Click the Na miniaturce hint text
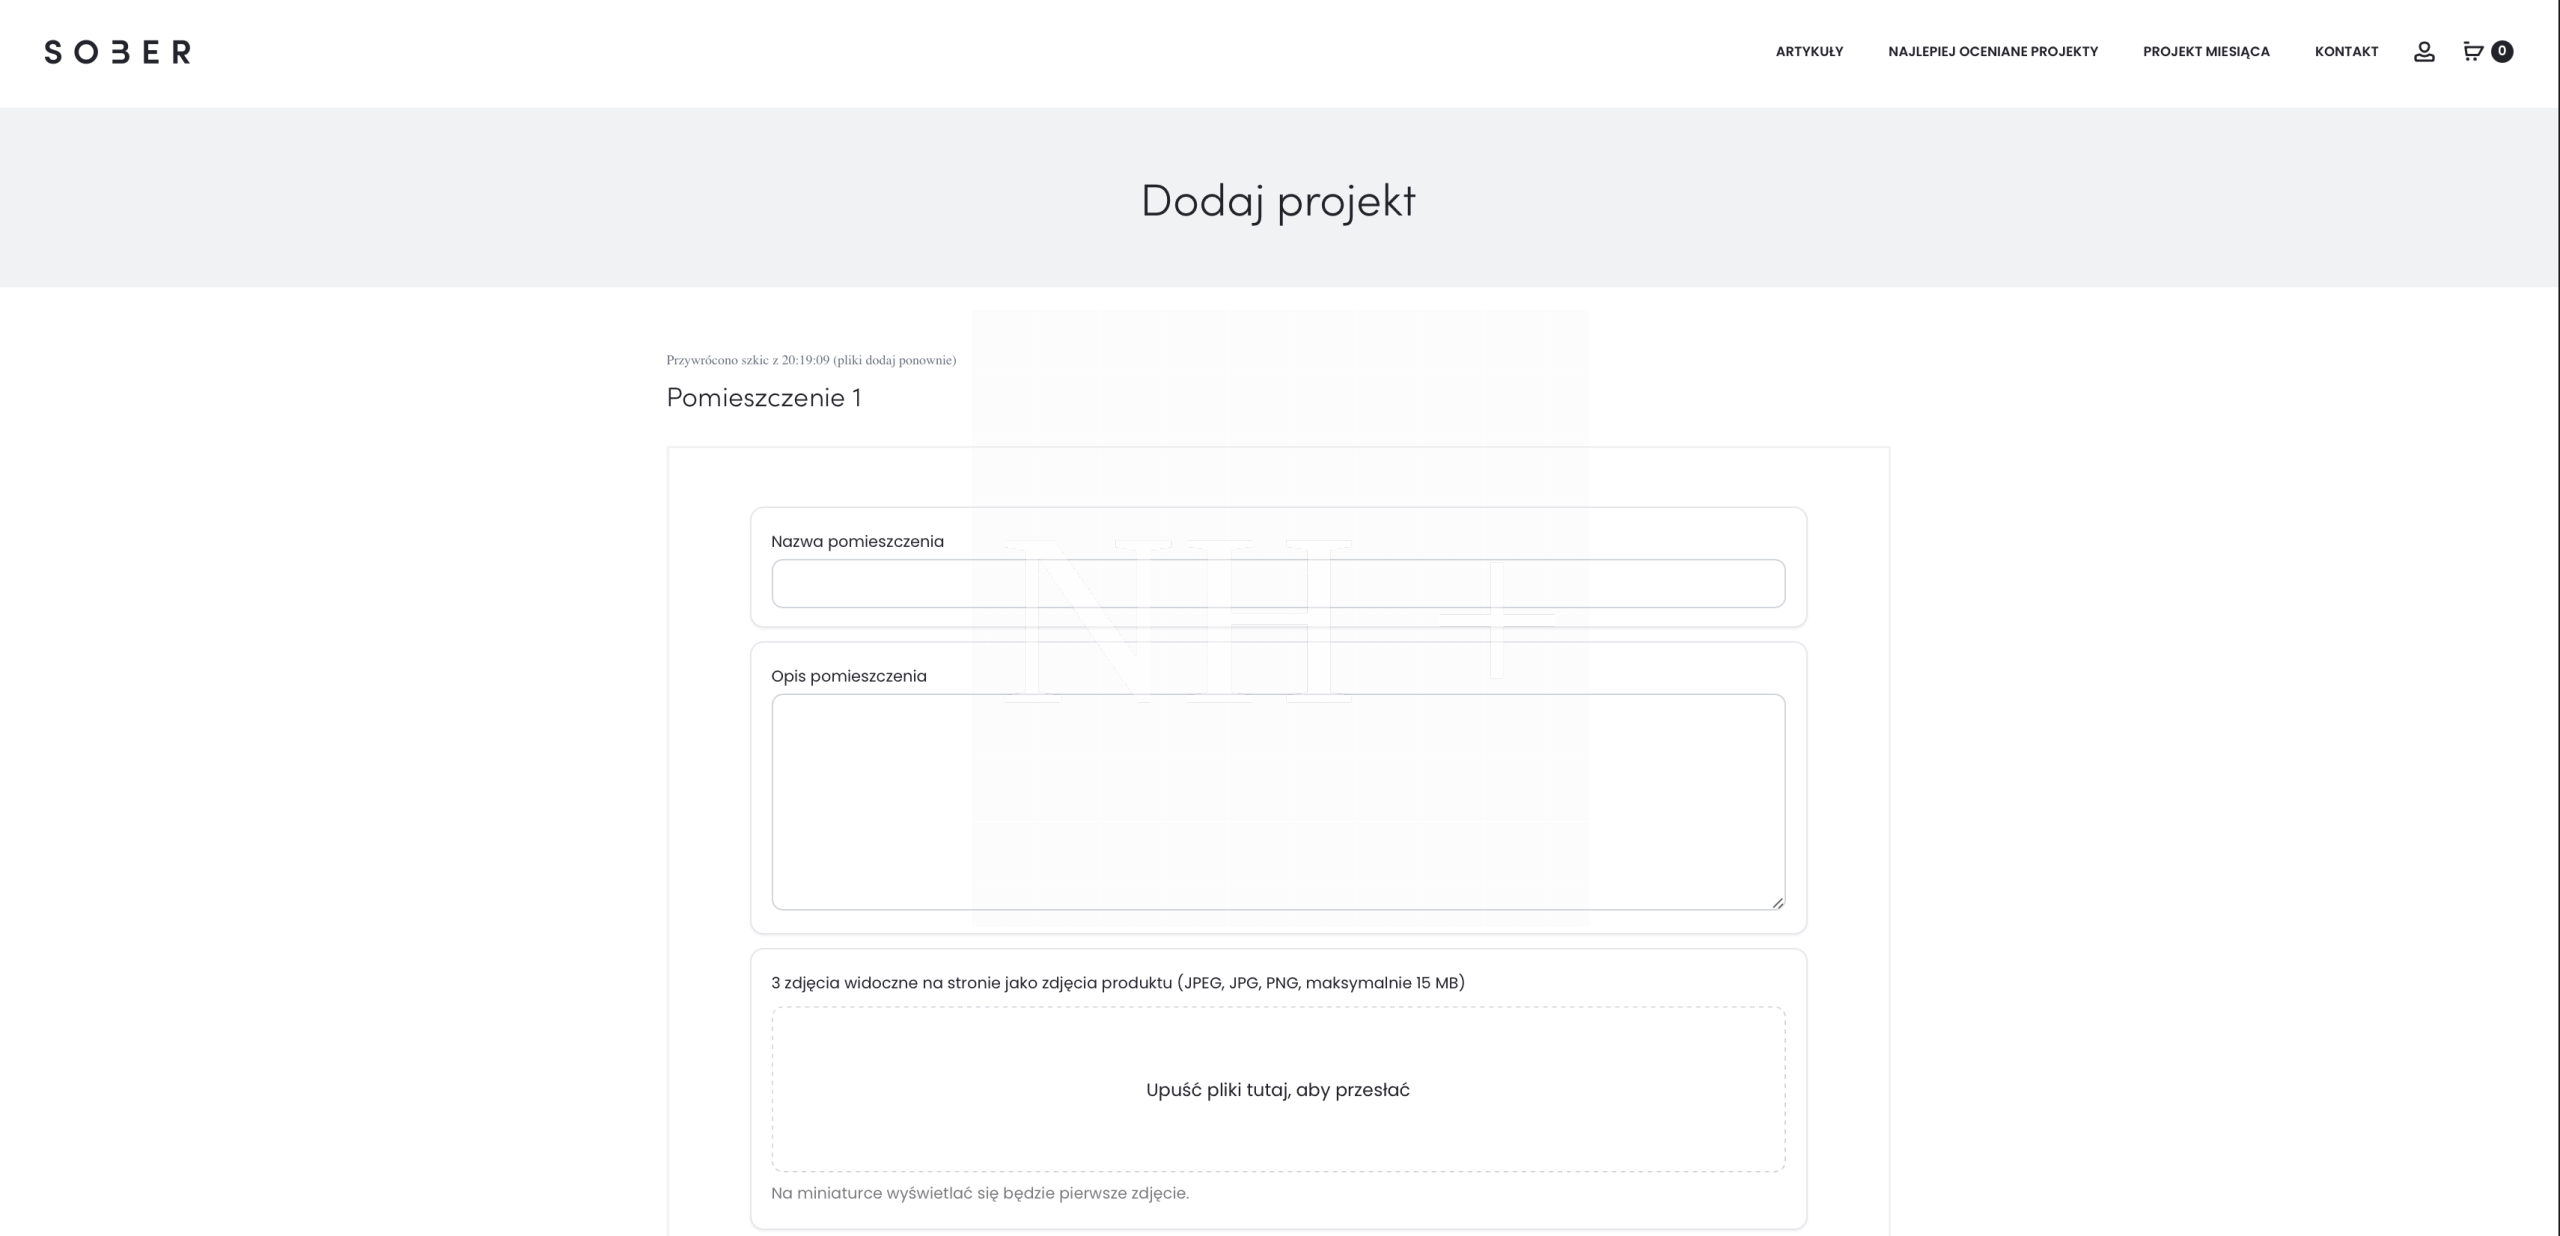This screenshot has height=1236, width=2560. [979, 1193]
